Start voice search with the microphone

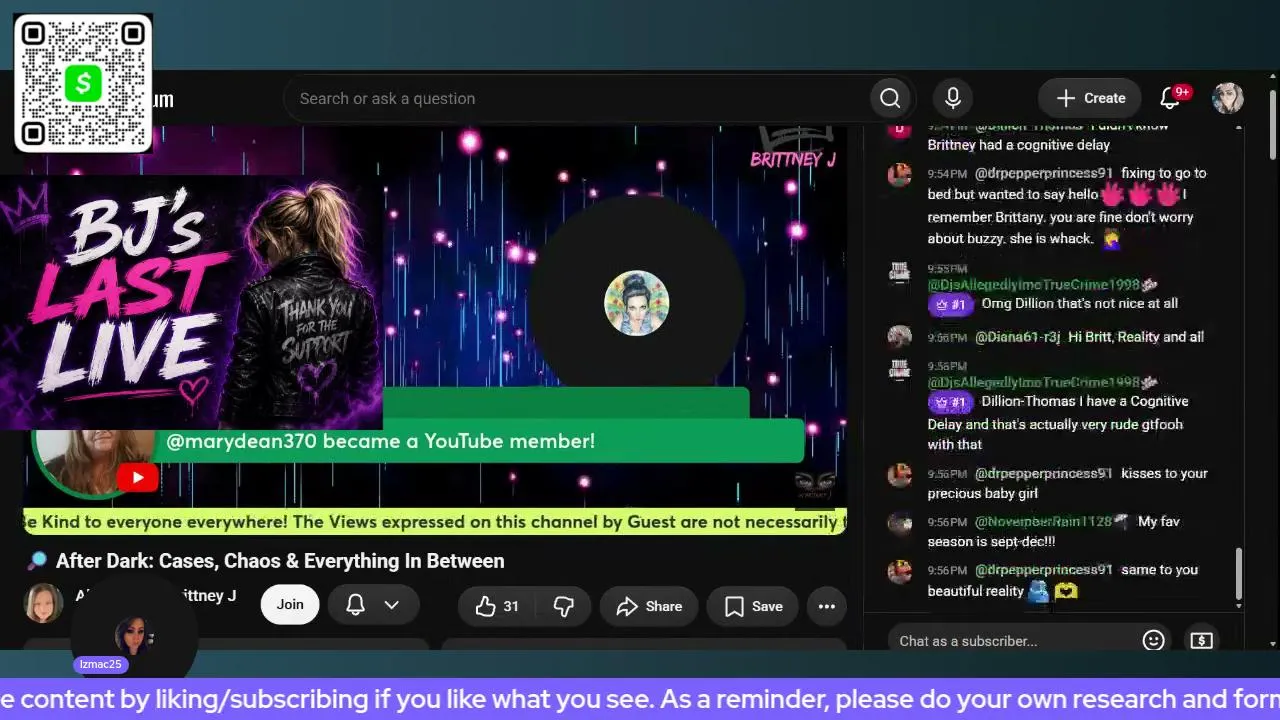(953, 98)
